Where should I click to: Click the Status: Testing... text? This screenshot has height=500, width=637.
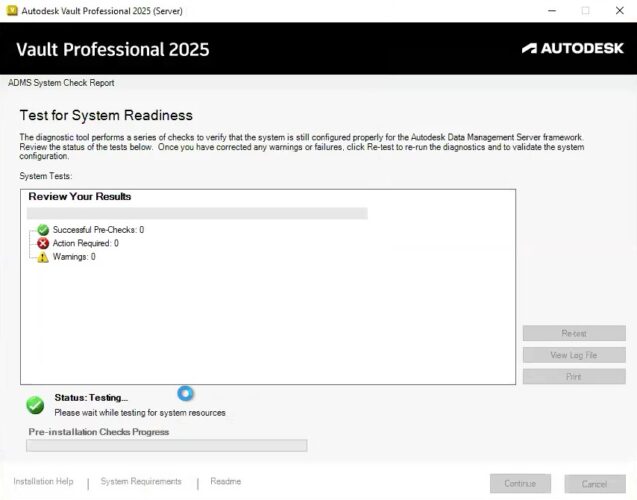click(x=91, y=398)
